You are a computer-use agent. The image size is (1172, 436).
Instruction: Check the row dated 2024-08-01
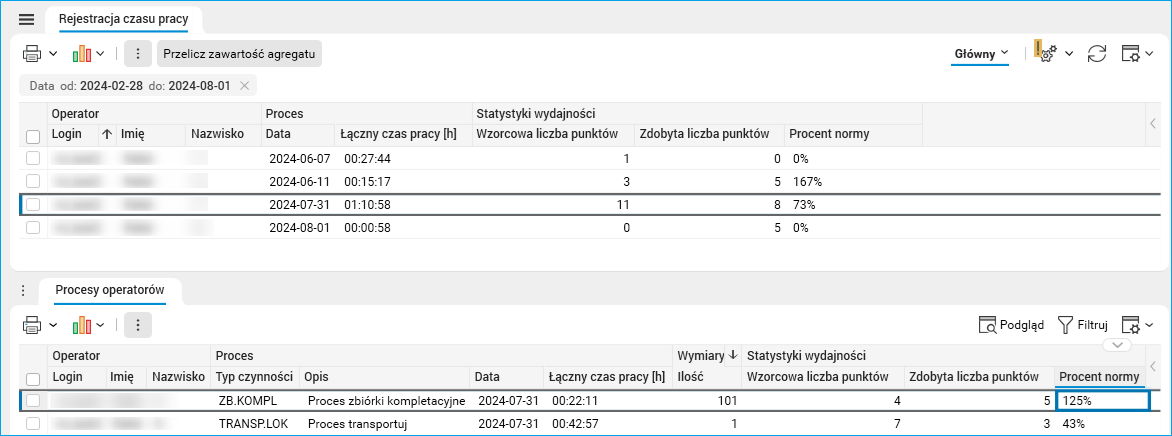(33, 227)
